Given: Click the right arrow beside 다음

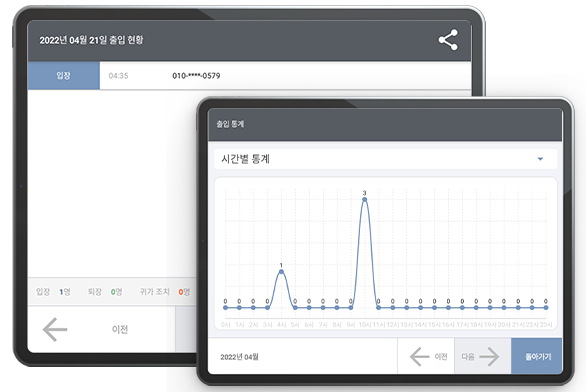Looking at the screenshot, I should pyautogui.click(x=489, y=356).
